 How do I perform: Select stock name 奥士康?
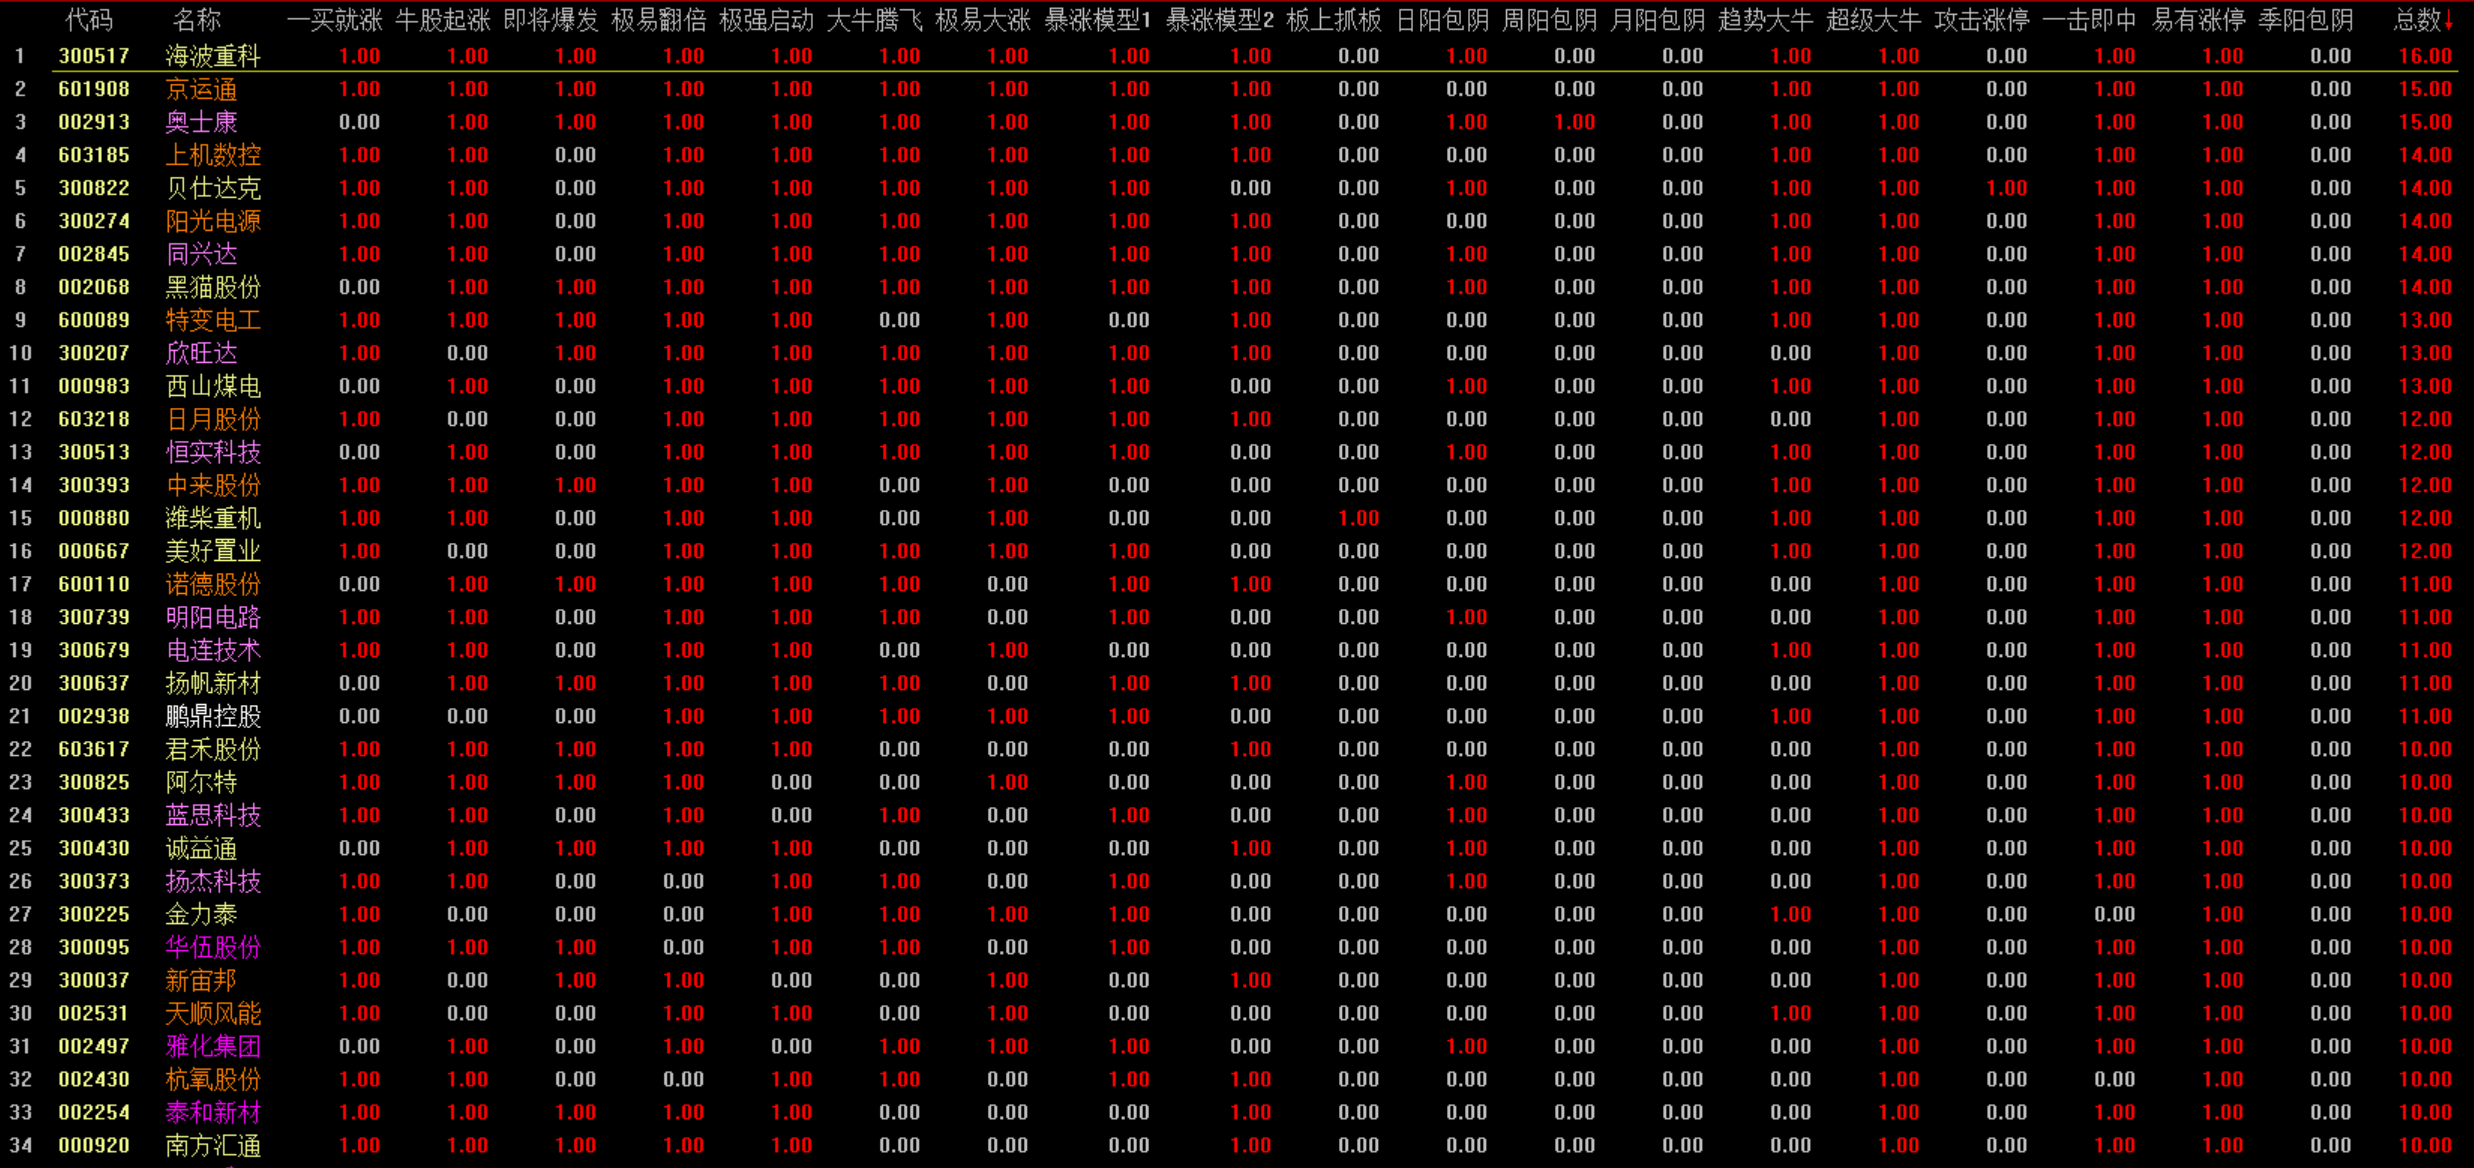pos(201,122)
